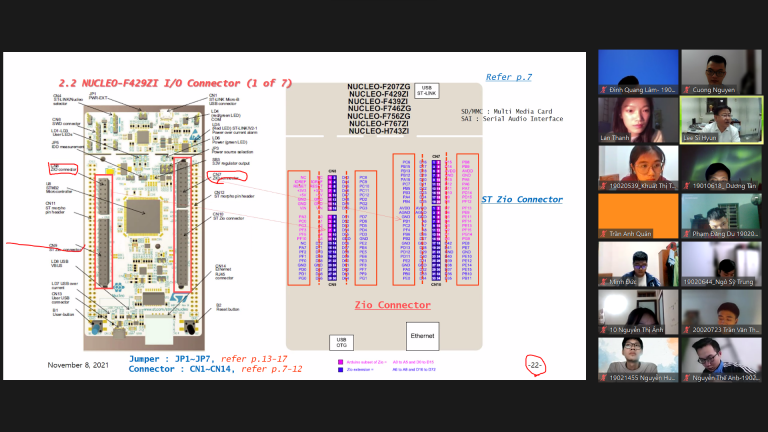Click the muted mic icon on 19020539_Khuất Thị T tile

[604, 186]
